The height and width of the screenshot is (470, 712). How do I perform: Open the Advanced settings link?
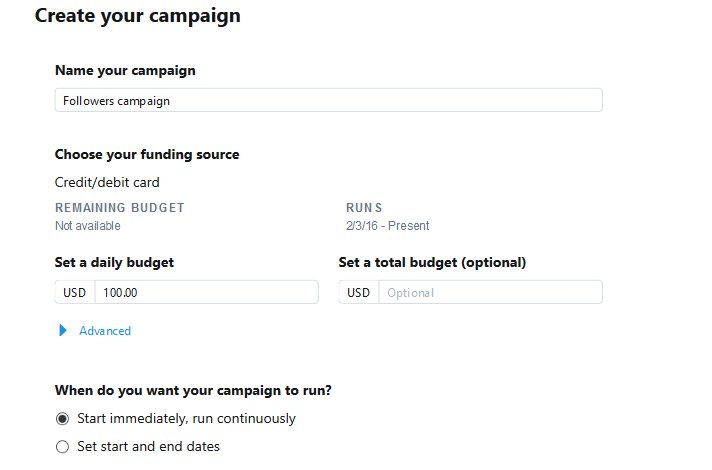tap(105, 331)
